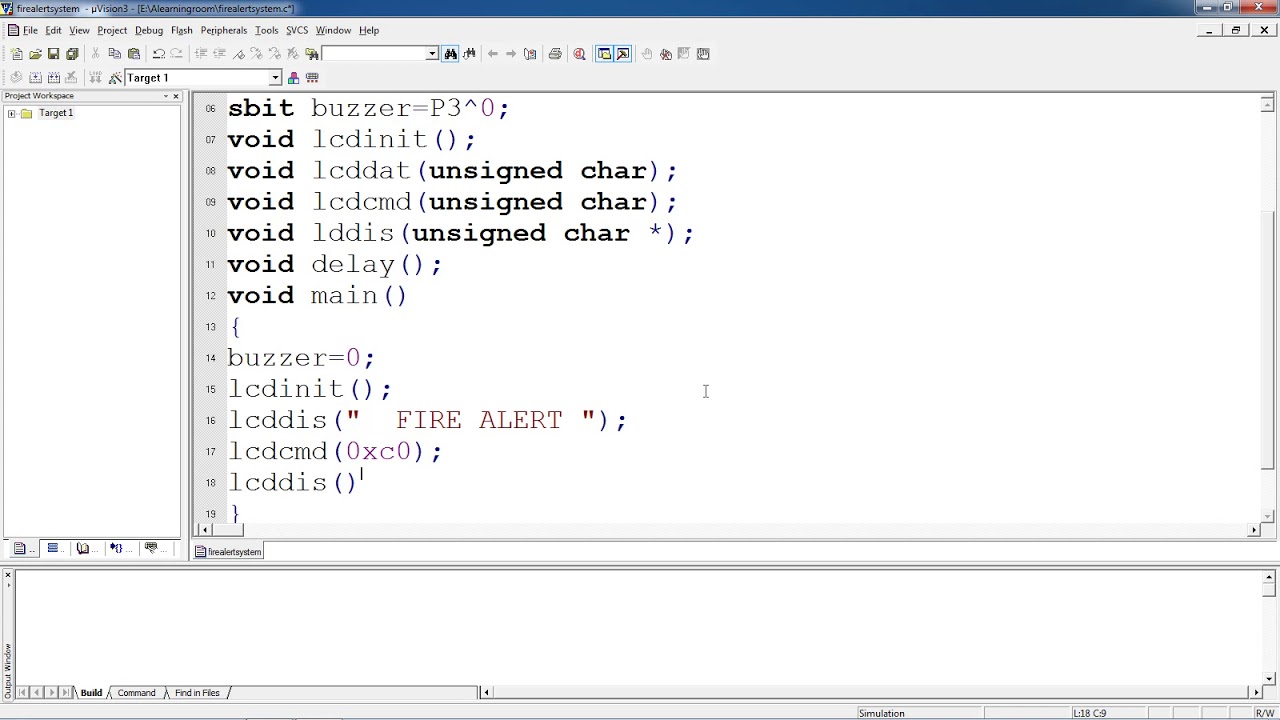The height and width of the screenshot is (720, 1280).
Task: Open the File menu
Action: 30,30
